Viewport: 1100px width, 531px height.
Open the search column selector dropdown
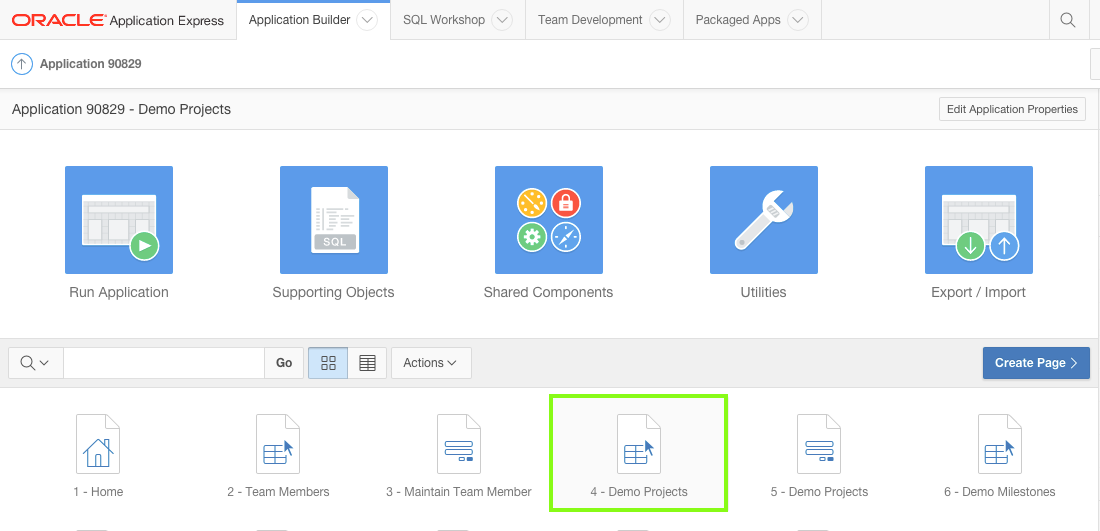36,363
